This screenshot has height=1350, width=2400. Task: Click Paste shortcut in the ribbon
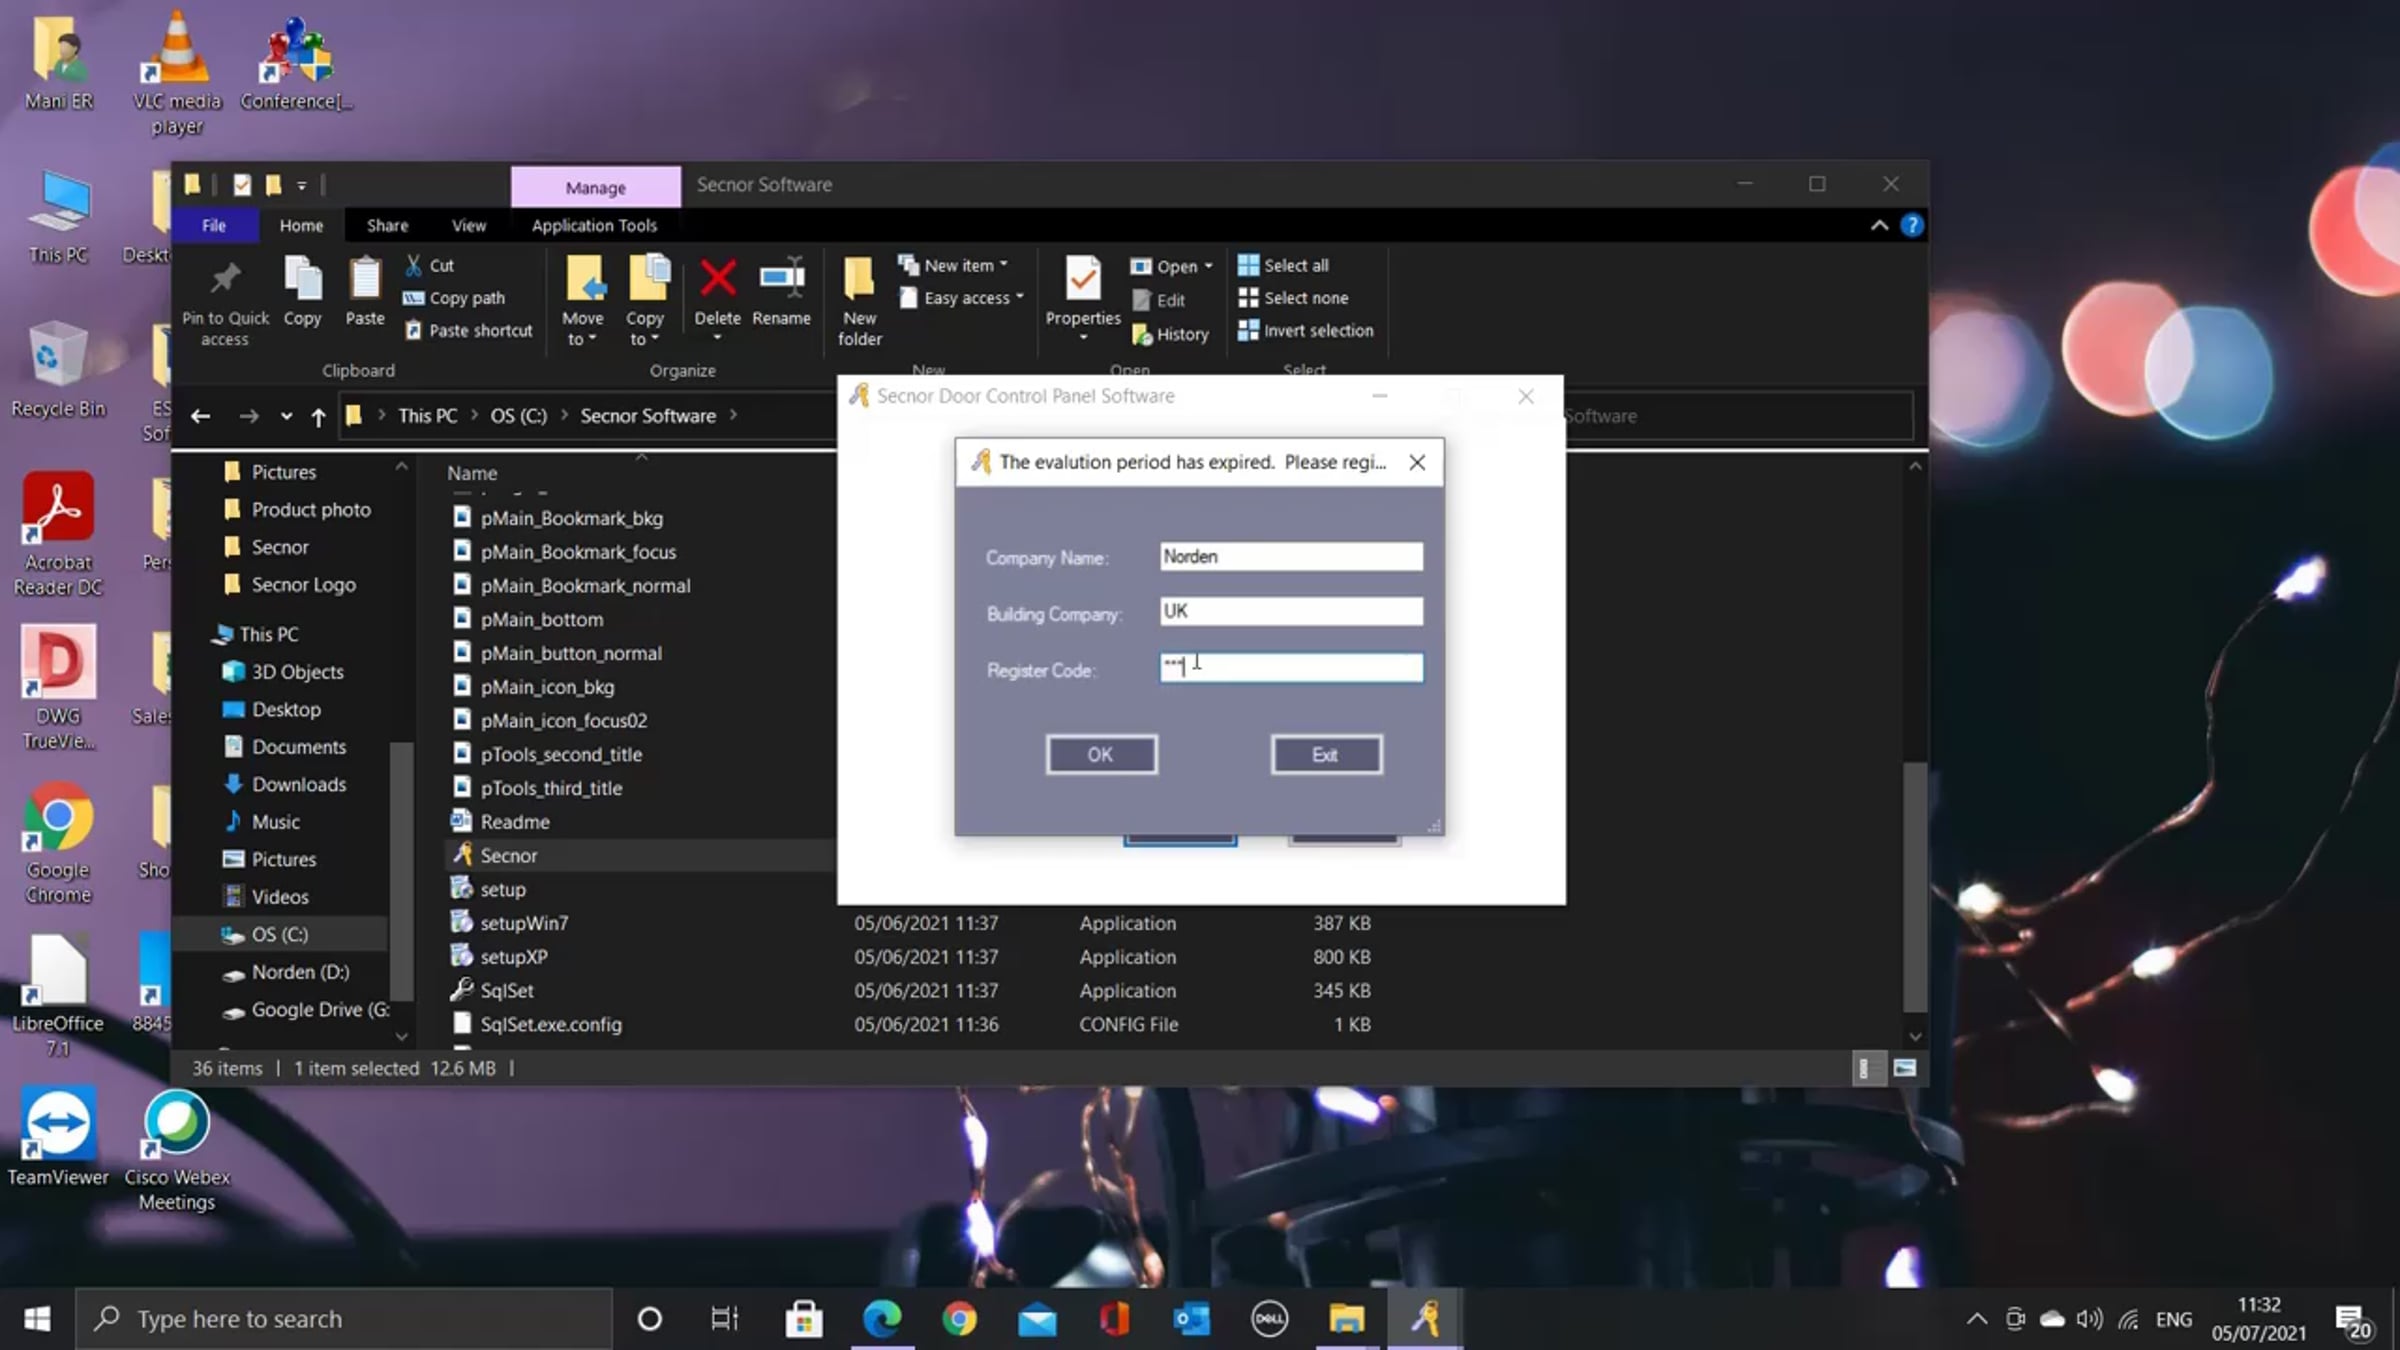pos(468,330)
